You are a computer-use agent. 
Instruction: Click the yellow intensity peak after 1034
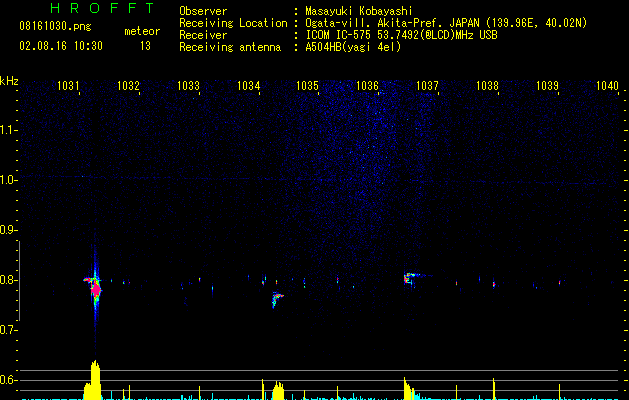tap(278, 390)
